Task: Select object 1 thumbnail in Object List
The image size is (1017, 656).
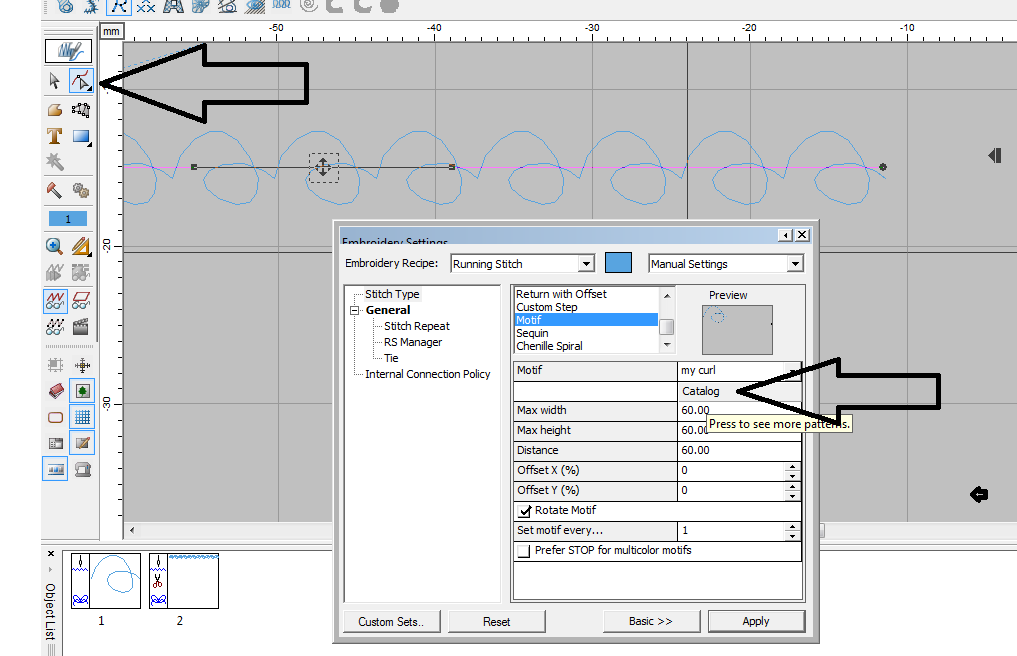Action: (x=105, y=581)
